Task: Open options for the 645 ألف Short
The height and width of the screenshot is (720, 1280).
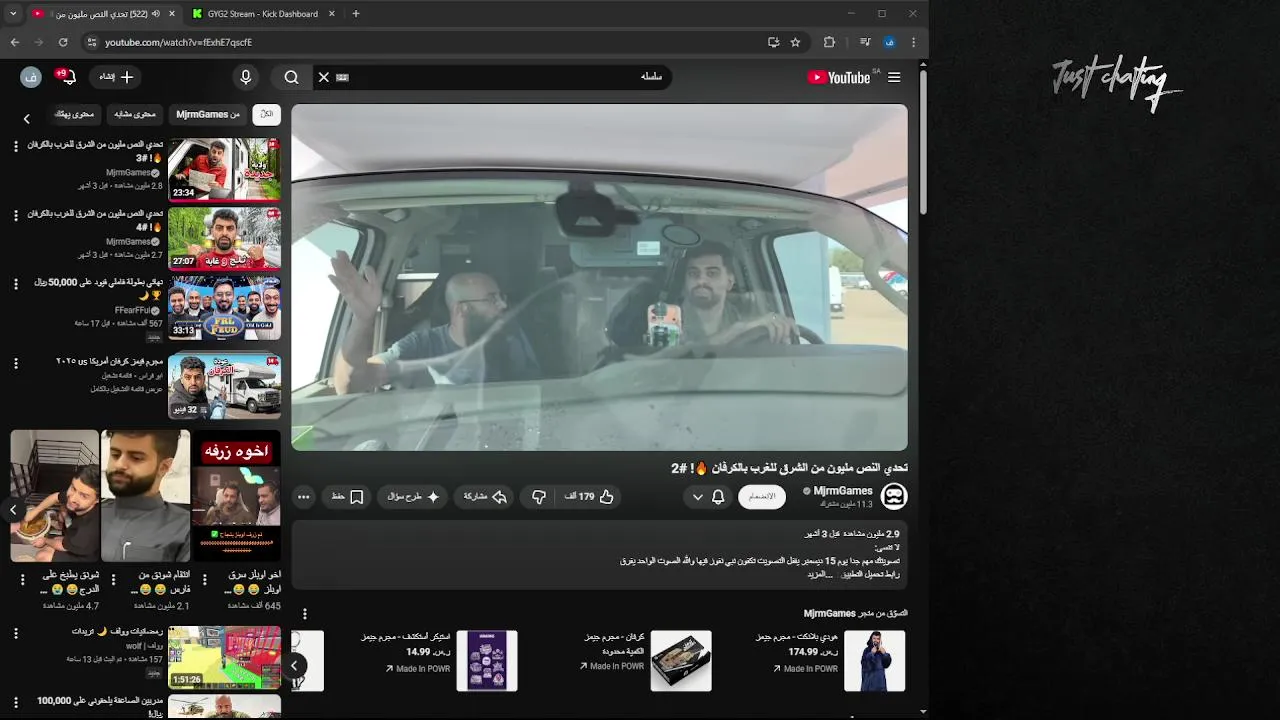Action: pos(204,578)
